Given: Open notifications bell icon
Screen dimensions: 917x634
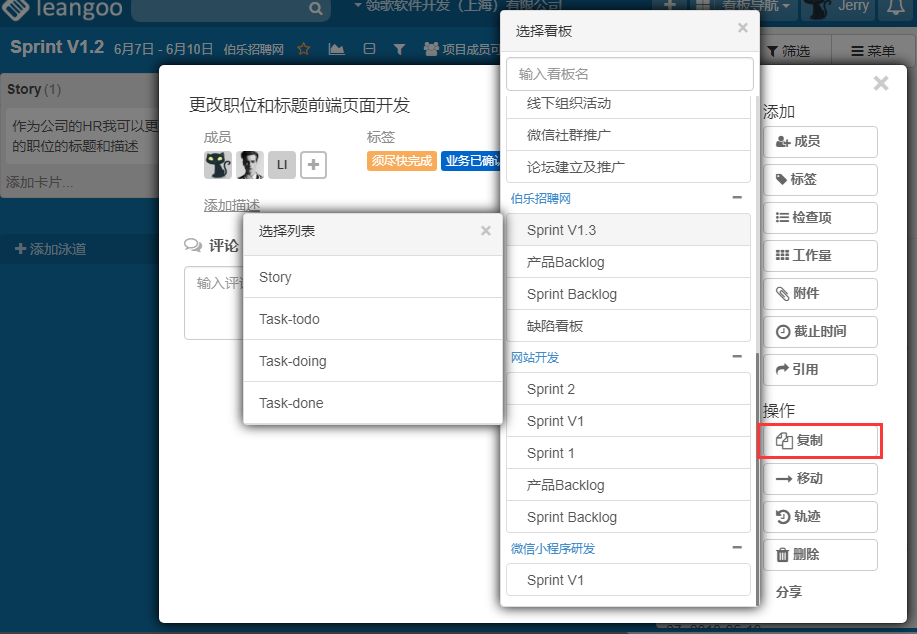Looking at the screenshot, I should (896, 8).
